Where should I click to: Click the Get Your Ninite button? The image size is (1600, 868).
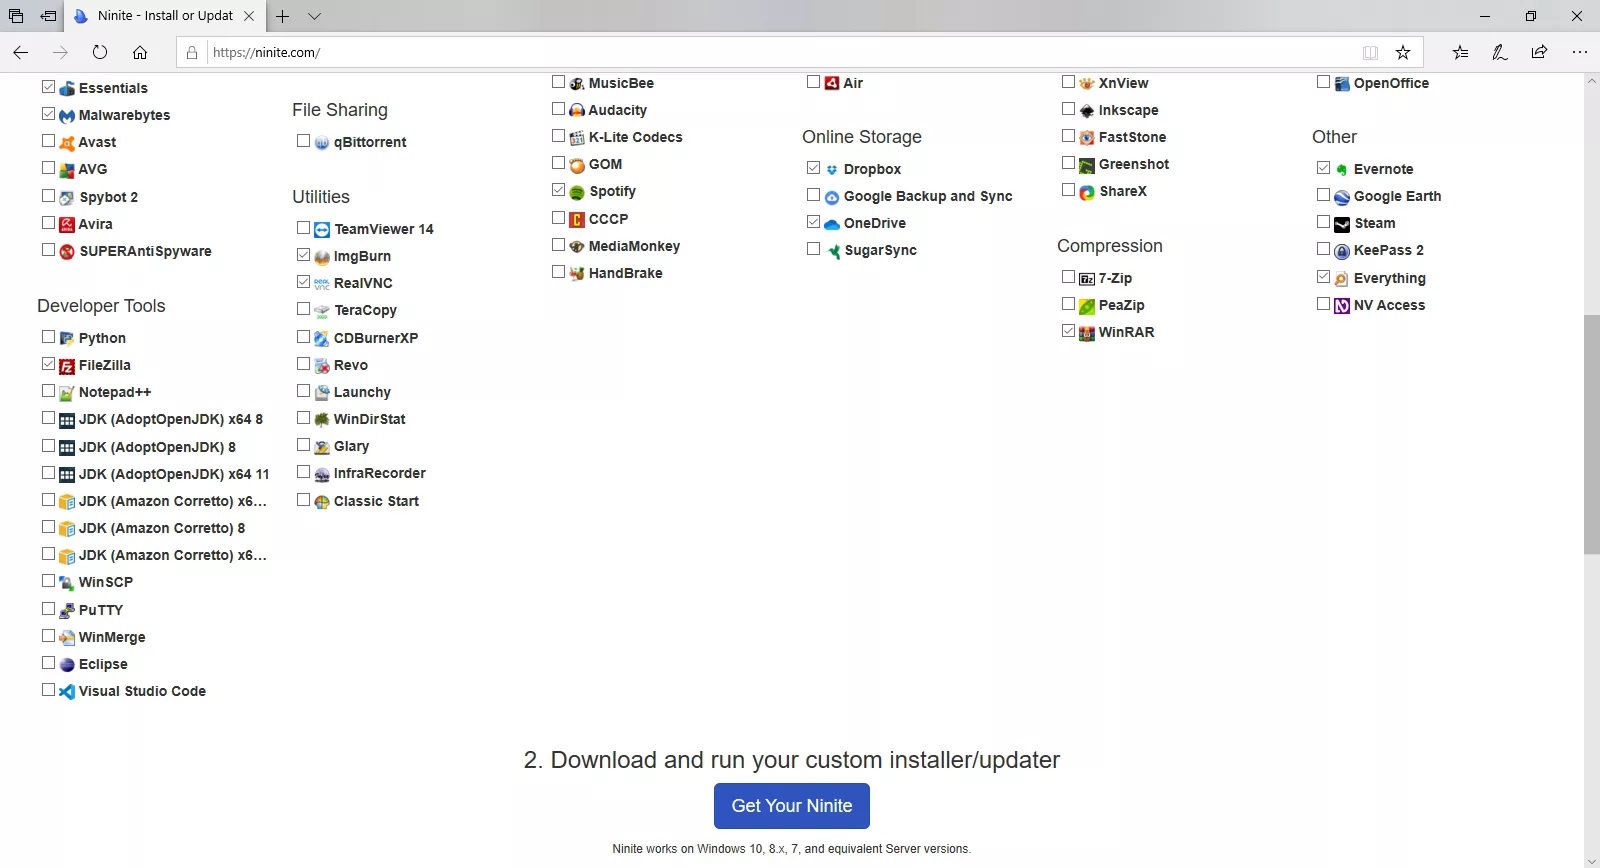[x=792, y=806]
